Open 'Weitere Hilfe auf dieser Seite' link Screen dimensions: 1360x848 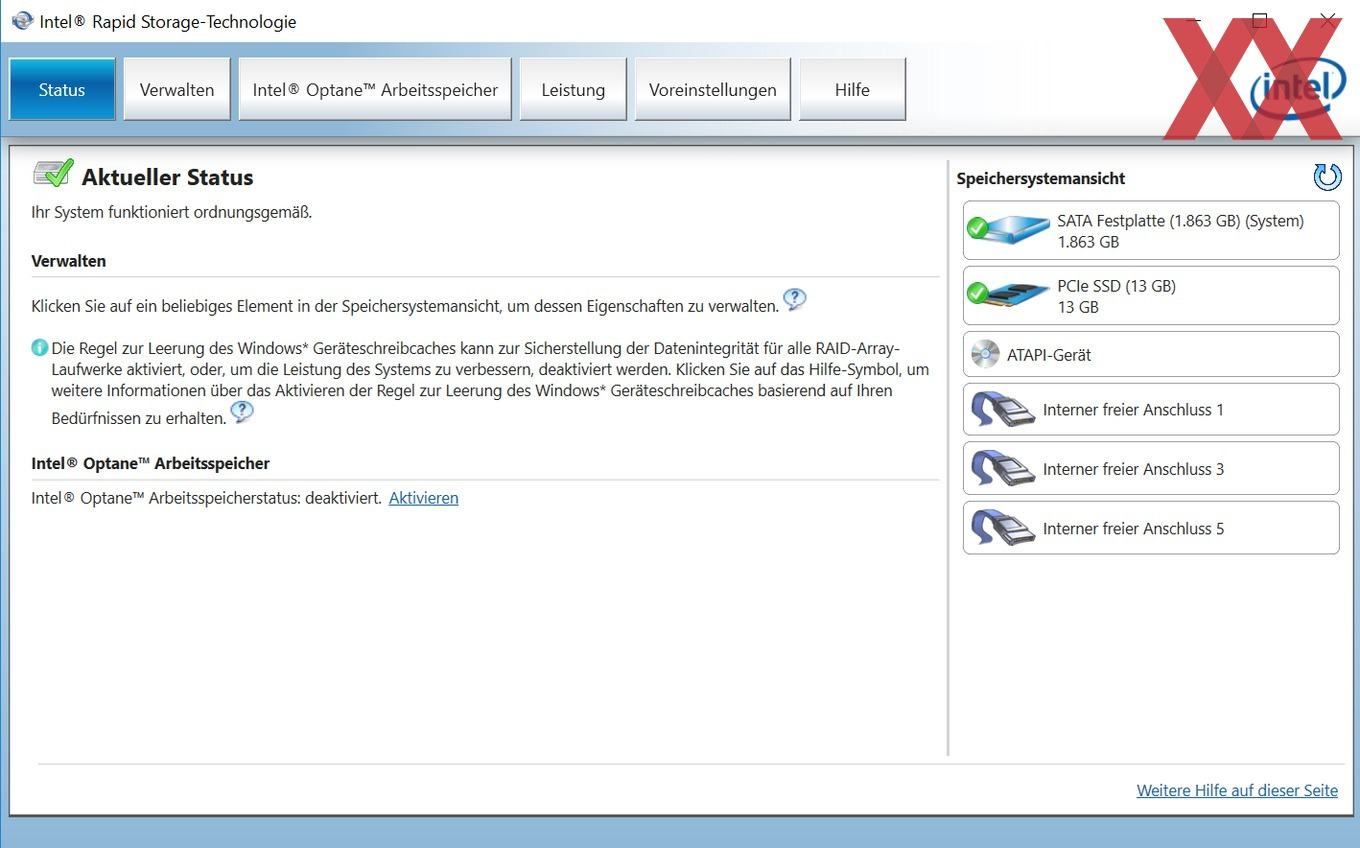pyautogui.click(x=1237, y=790)
